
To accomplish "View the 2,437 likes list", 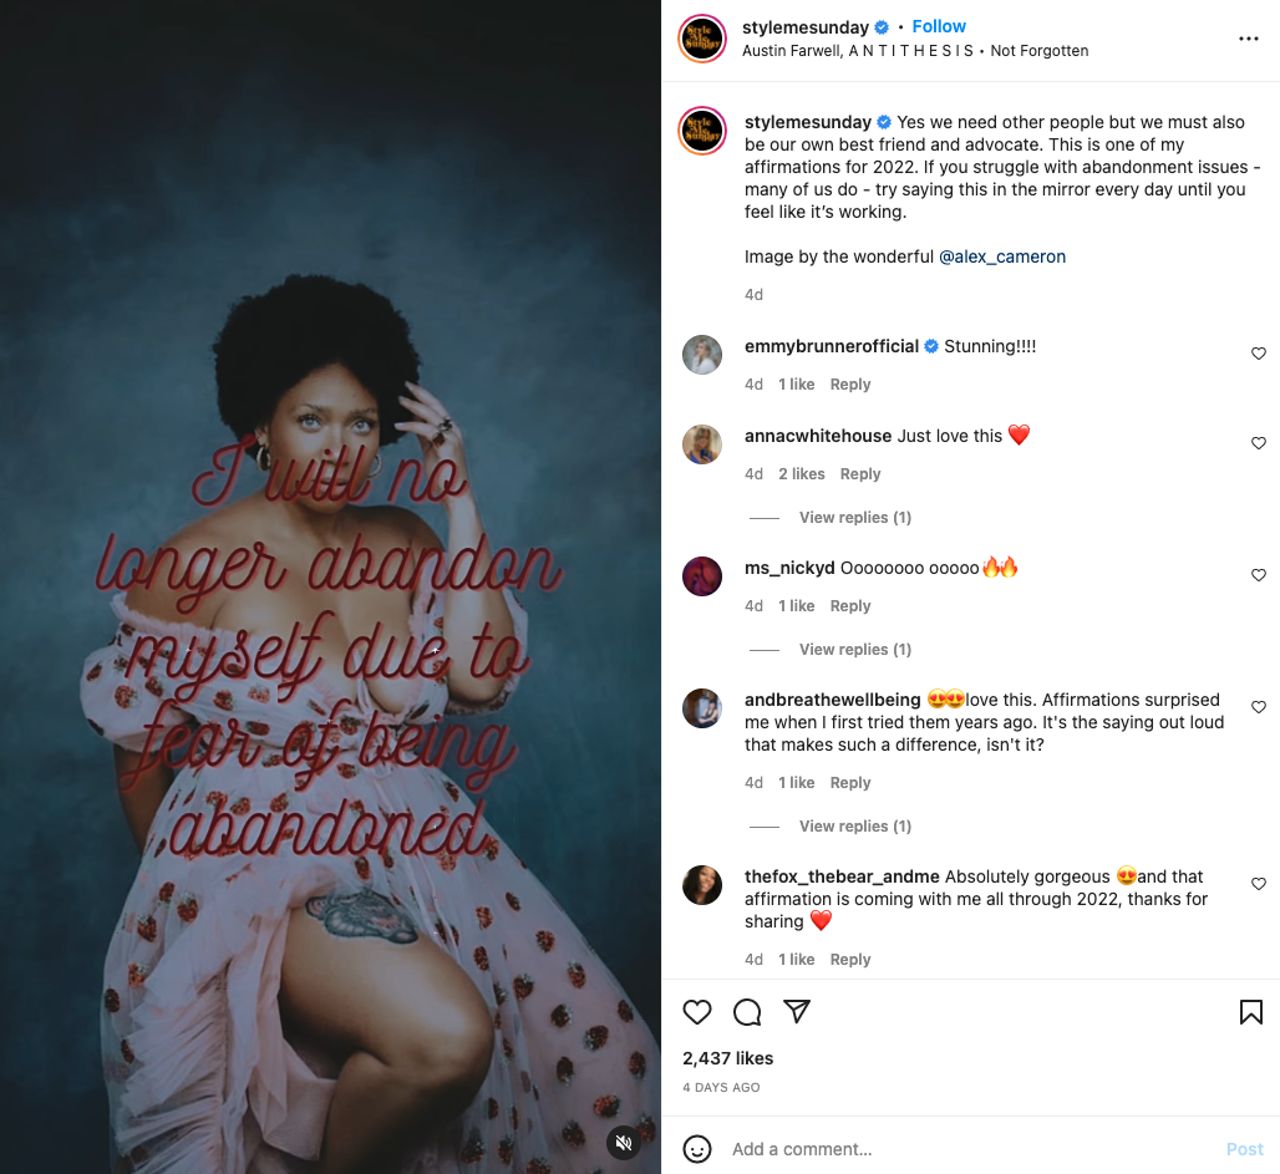I will [x=728, y=1058].
